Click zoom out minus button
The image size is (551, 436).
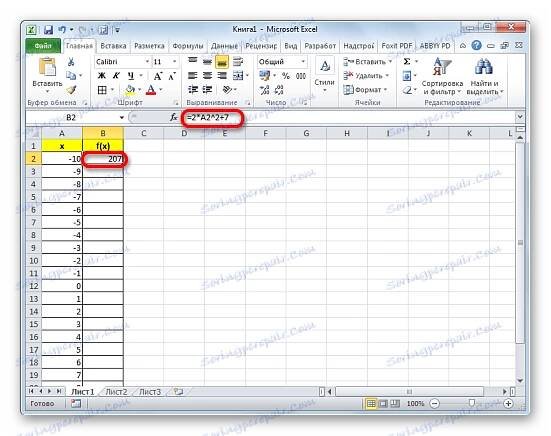click(x=435, y=404)
